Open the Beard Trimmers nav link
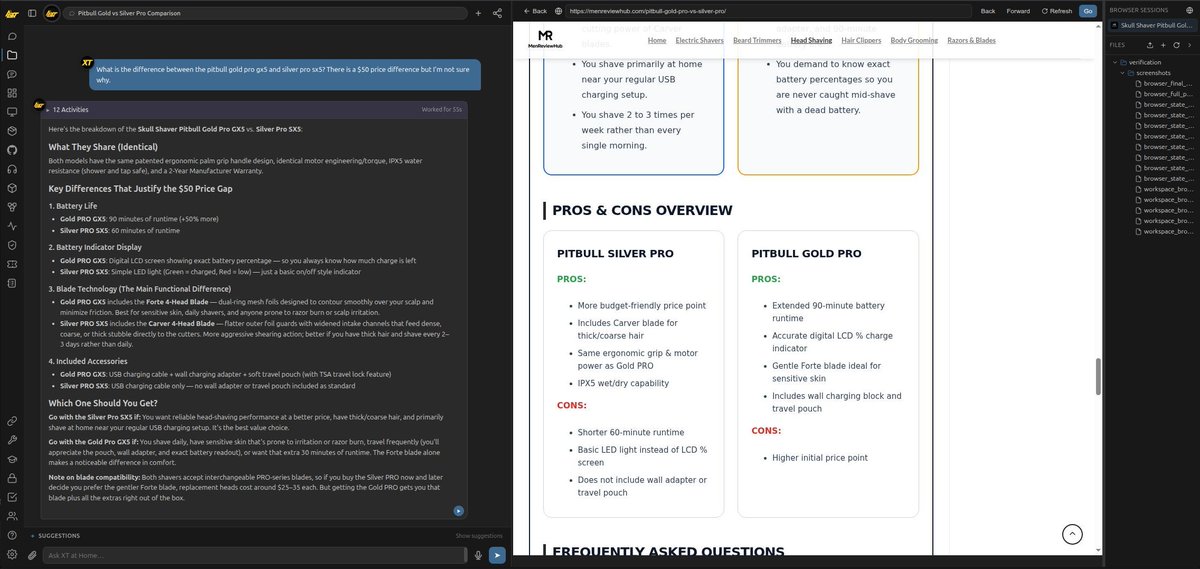This screenshot has width=1200, height=569. click(x=757, y=40)
